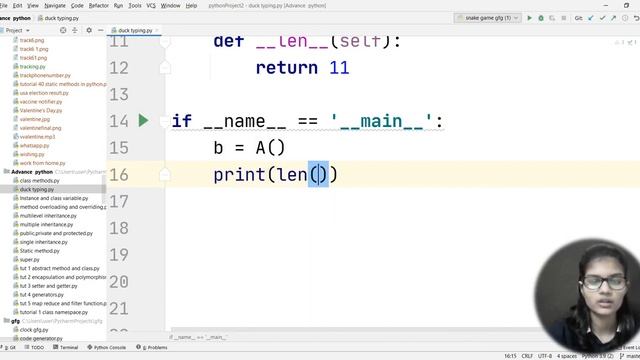This screenshot has width=640, height=360.
Task: Open multilevel inheritance.py file
Action: [48, 216]
